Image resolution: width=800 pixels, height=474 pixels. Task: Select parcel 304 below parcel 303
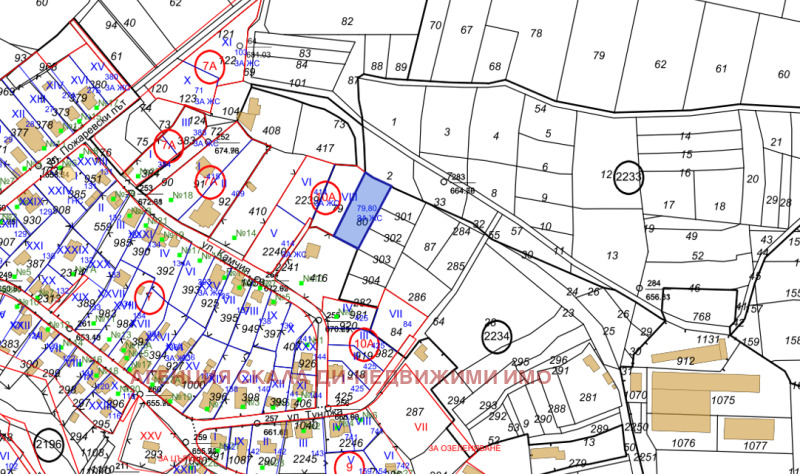point(370,281)
